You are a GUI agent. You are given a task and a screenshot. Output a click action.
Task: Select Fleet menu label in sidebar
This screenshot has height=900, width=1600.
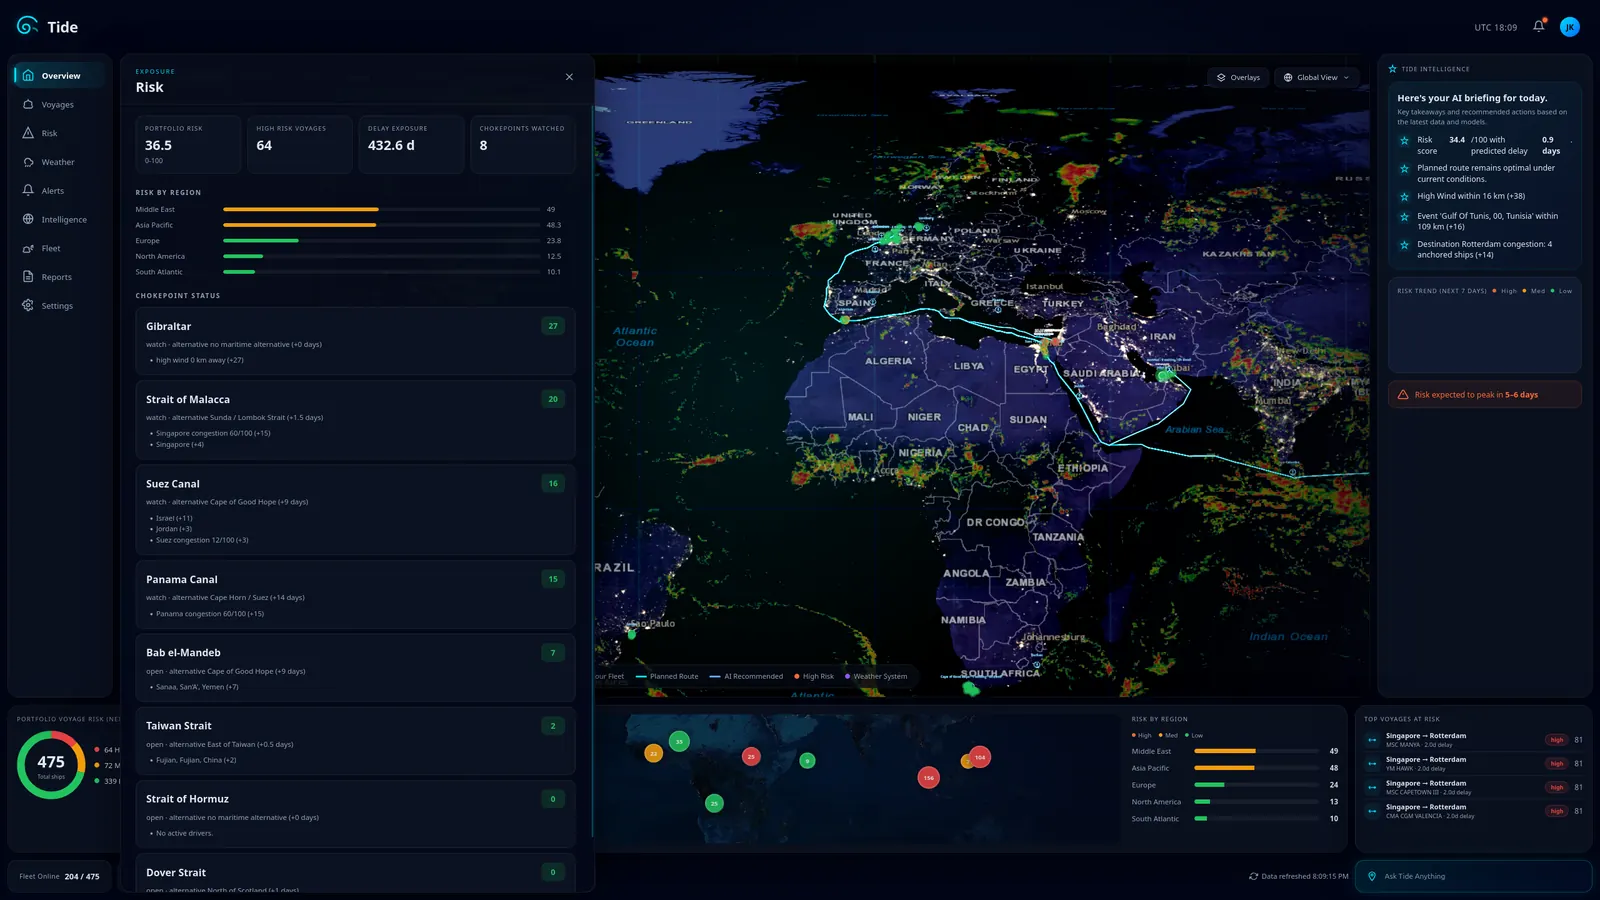(51, 248)
